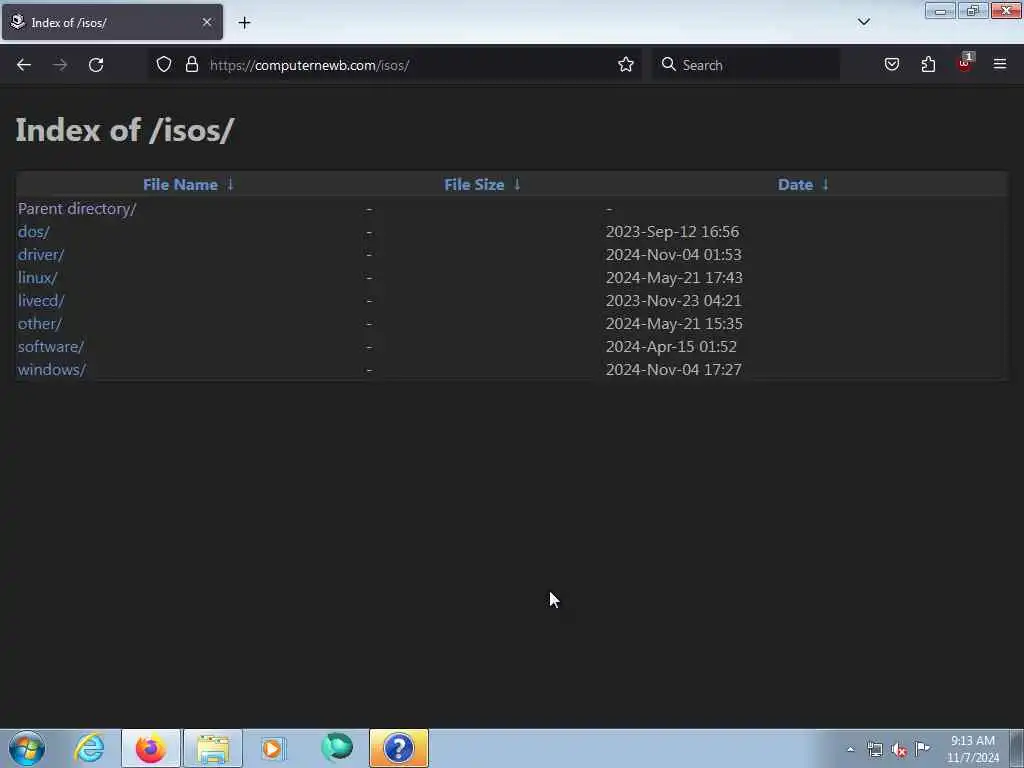
Task: Click date 2024-Nov-04 17:27
Action: 673,370
